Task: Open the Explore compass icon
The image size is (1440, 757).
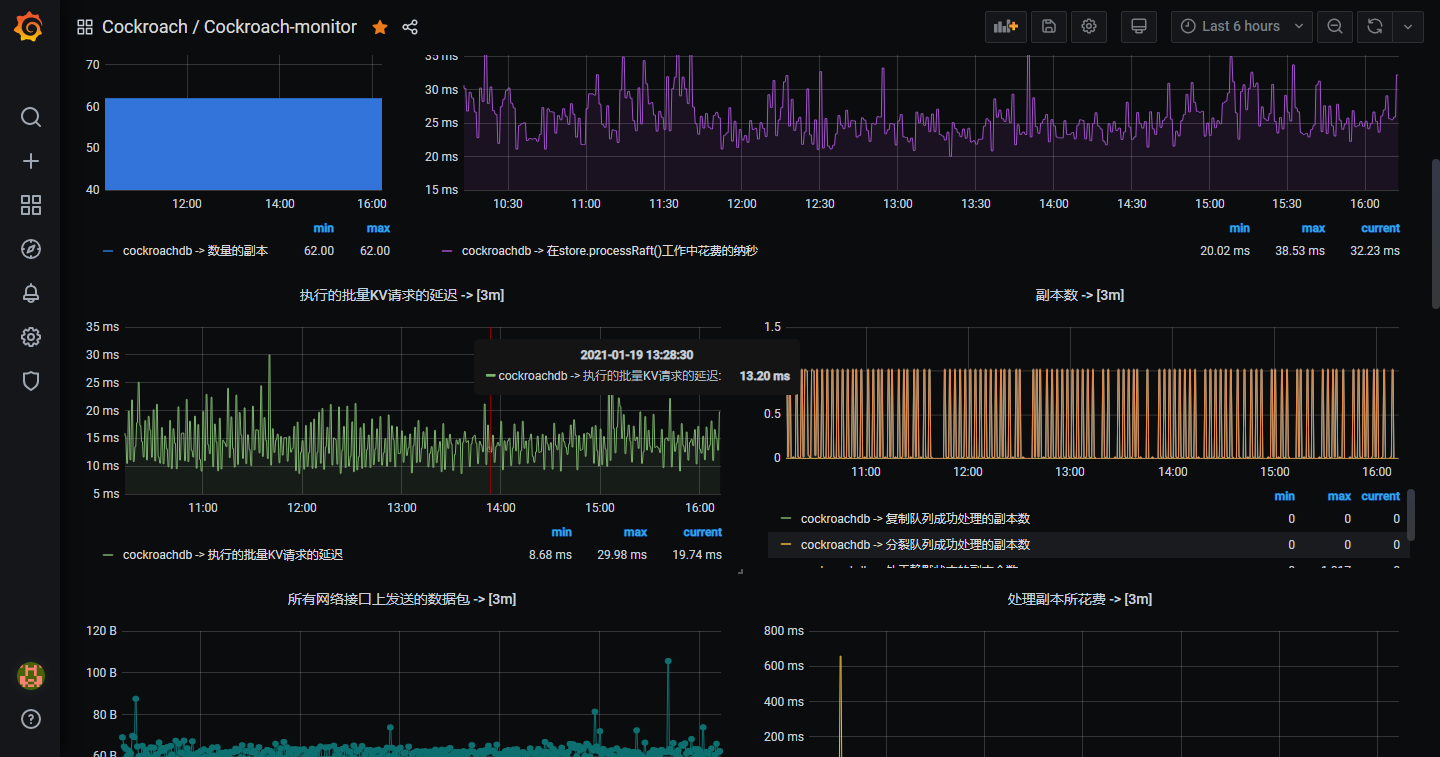Action: pyautogui.click(x=31, y=249)
